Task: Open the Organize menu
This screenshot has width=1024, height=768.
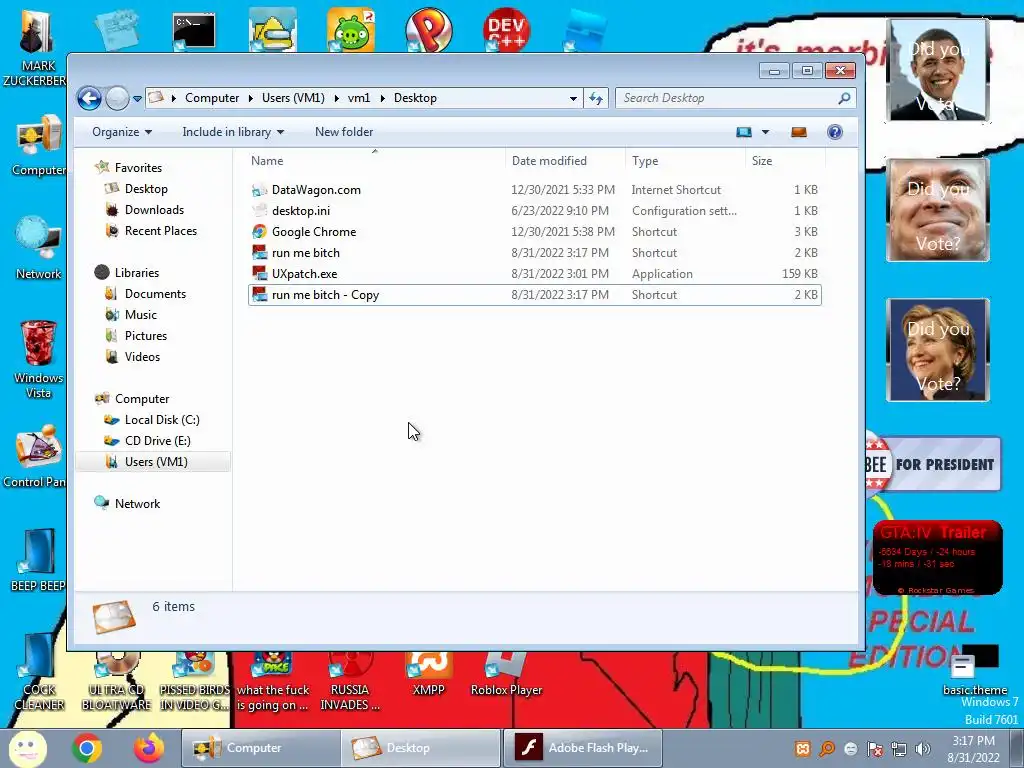Action: coord(121,132)
